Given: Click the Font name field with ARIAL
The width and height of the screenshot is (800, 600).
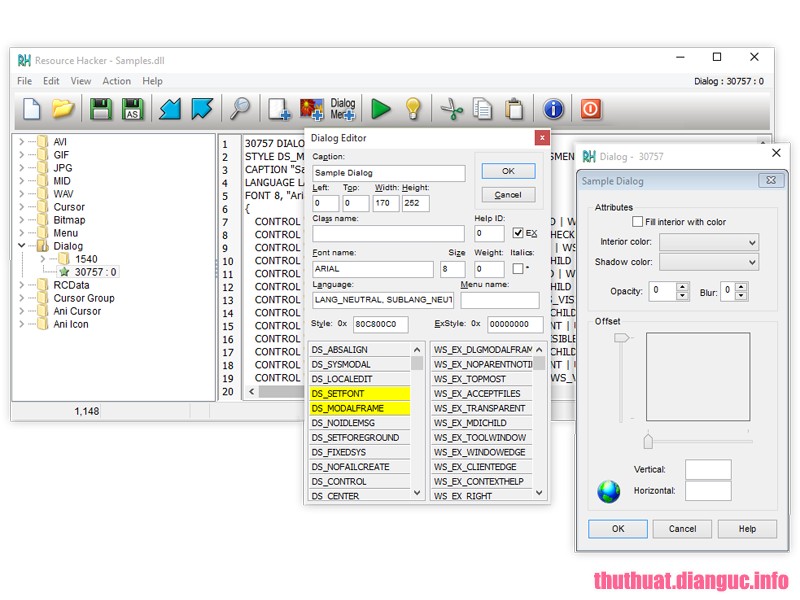Looking at the screenshot, I should click(373, 269).
